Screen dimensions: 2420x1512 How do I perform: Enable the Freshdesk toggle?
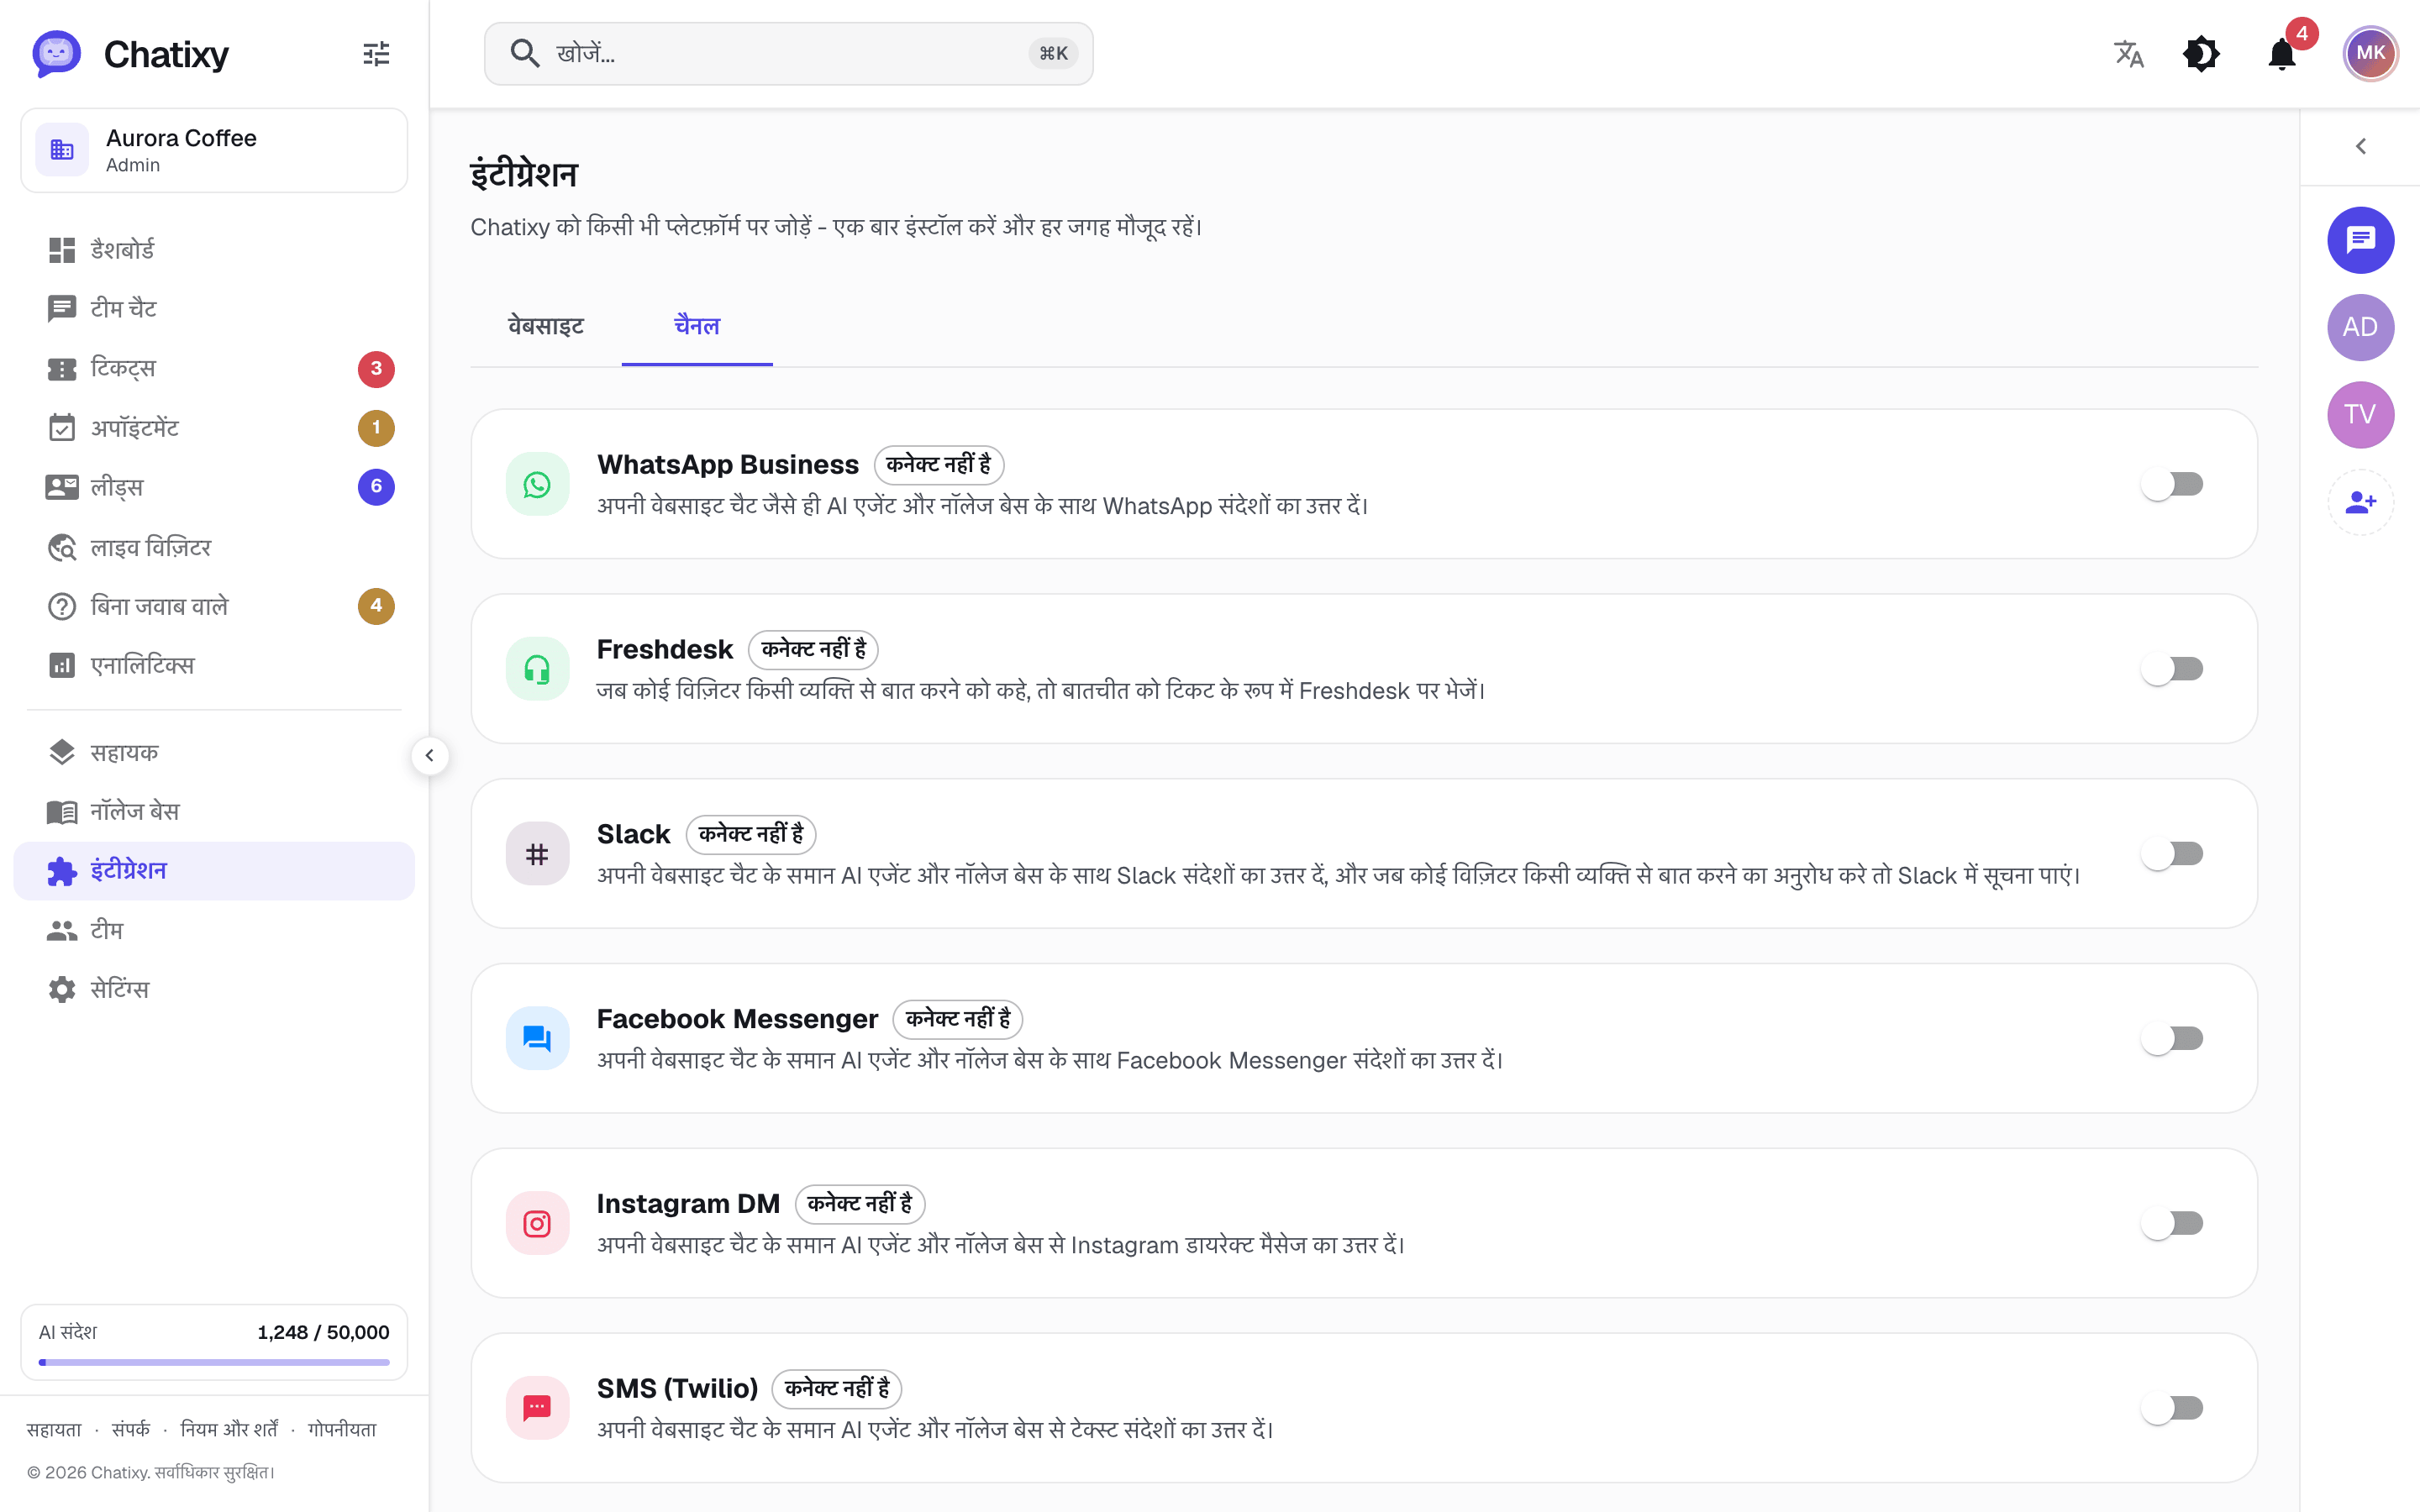click(2172, 669)
